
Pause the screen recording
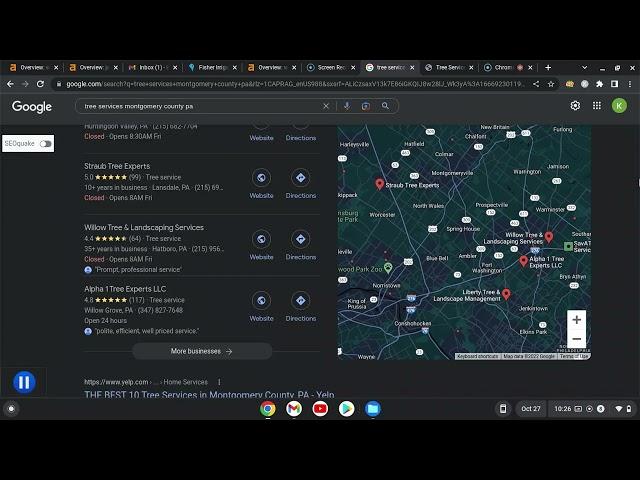coord(24,382)
